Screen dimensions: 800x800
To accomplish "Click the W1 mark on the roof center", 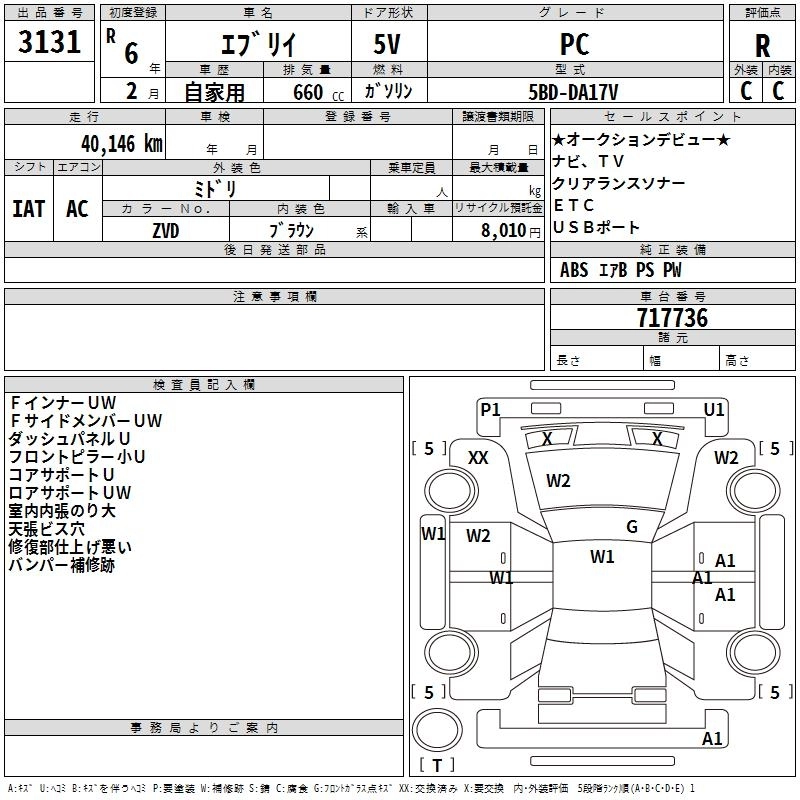I will (602, 557).
